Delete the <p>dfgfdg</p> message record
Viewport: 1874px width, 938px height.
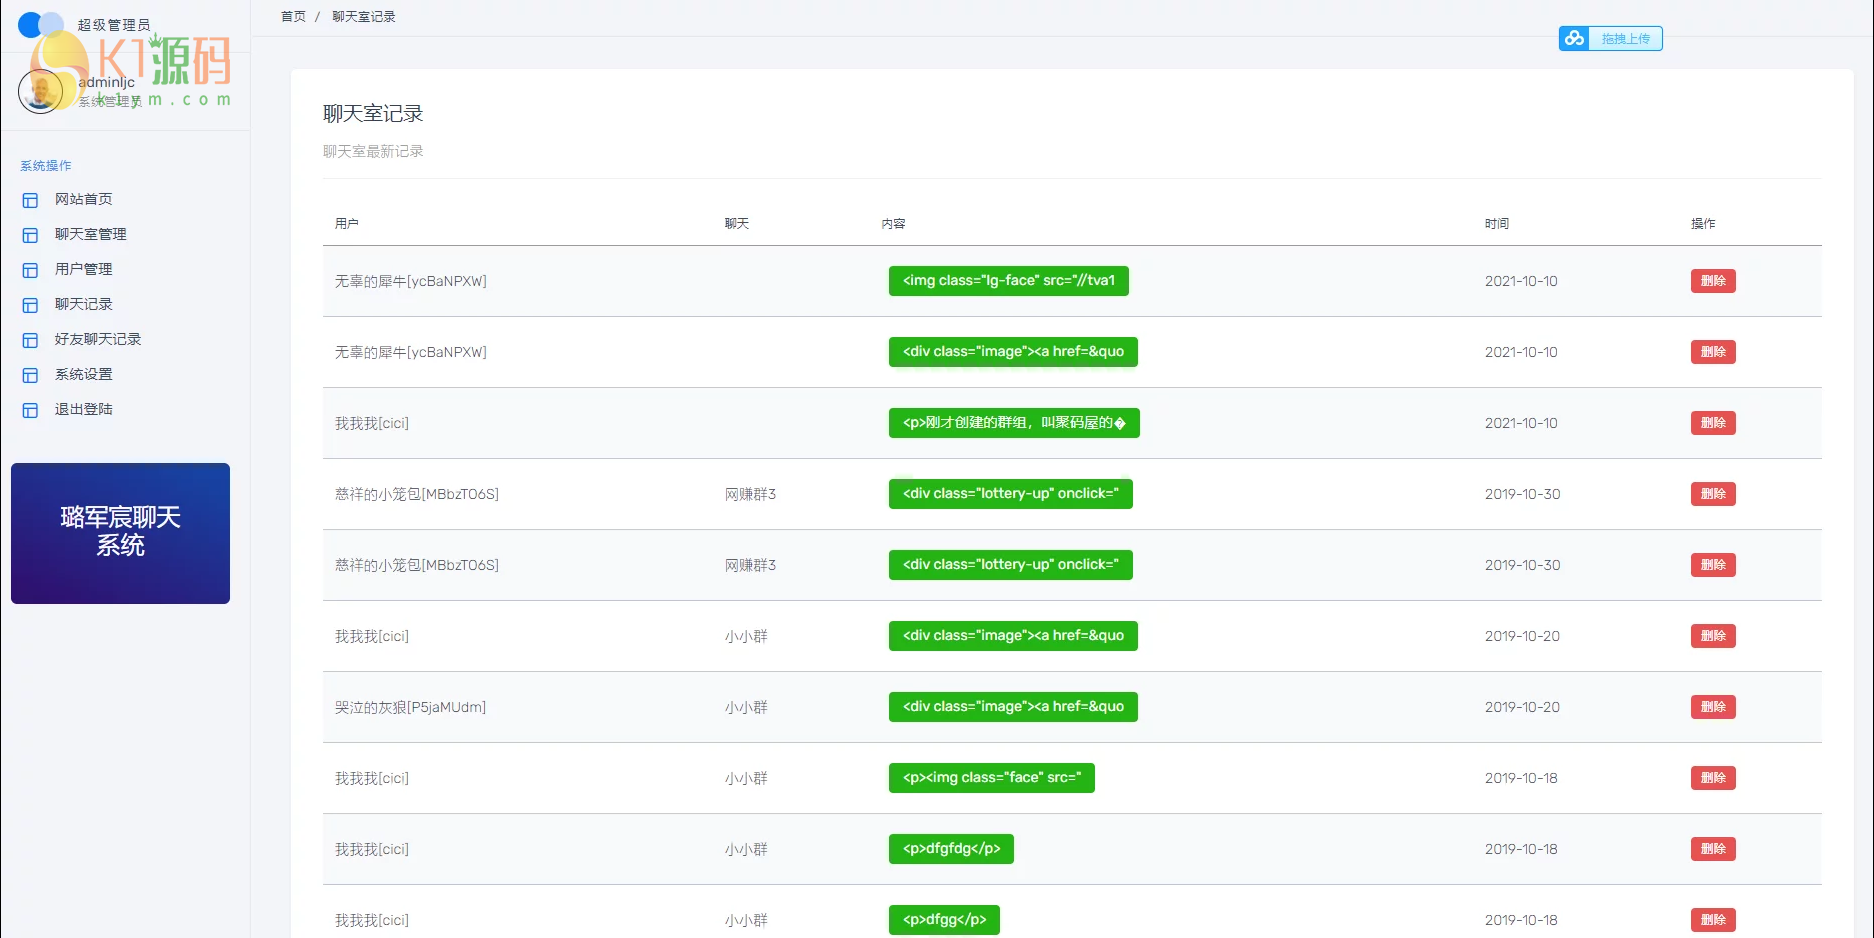[1712, 849]
